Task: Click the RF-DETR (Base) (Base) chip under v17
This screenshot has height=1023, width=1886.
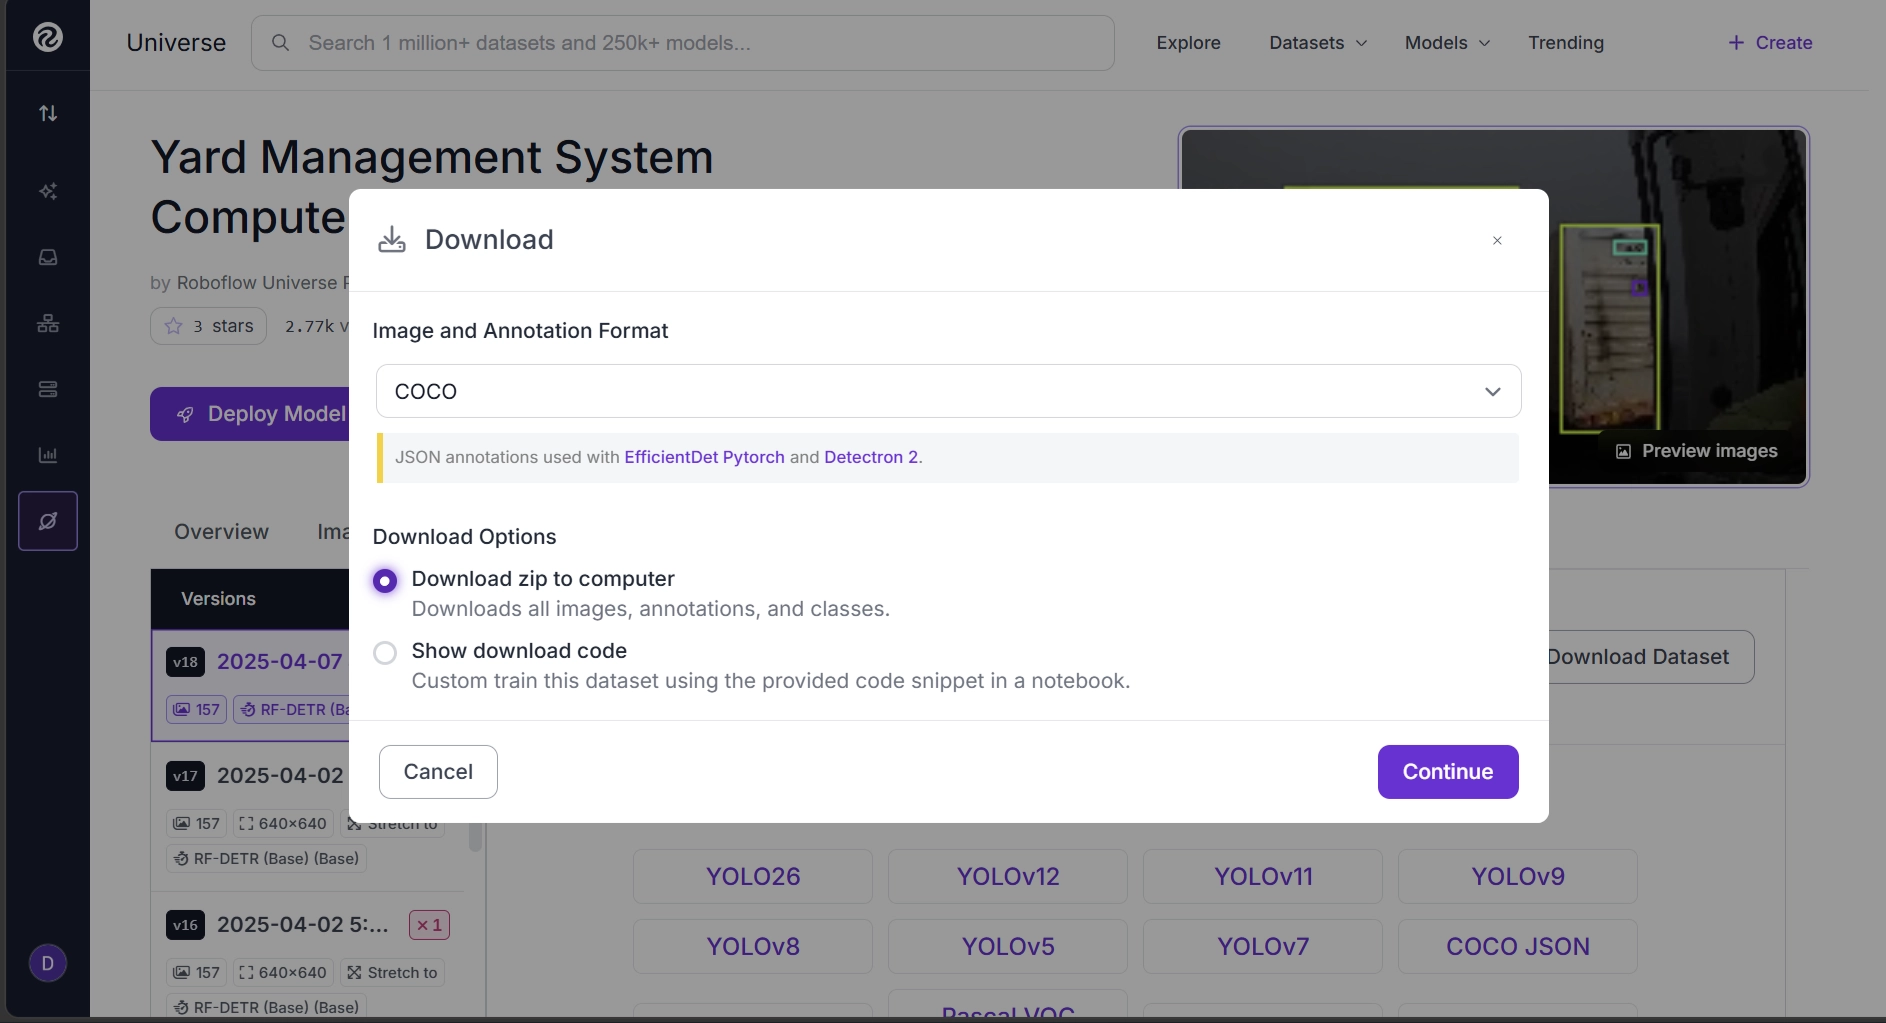Action: tap(267, 859)
